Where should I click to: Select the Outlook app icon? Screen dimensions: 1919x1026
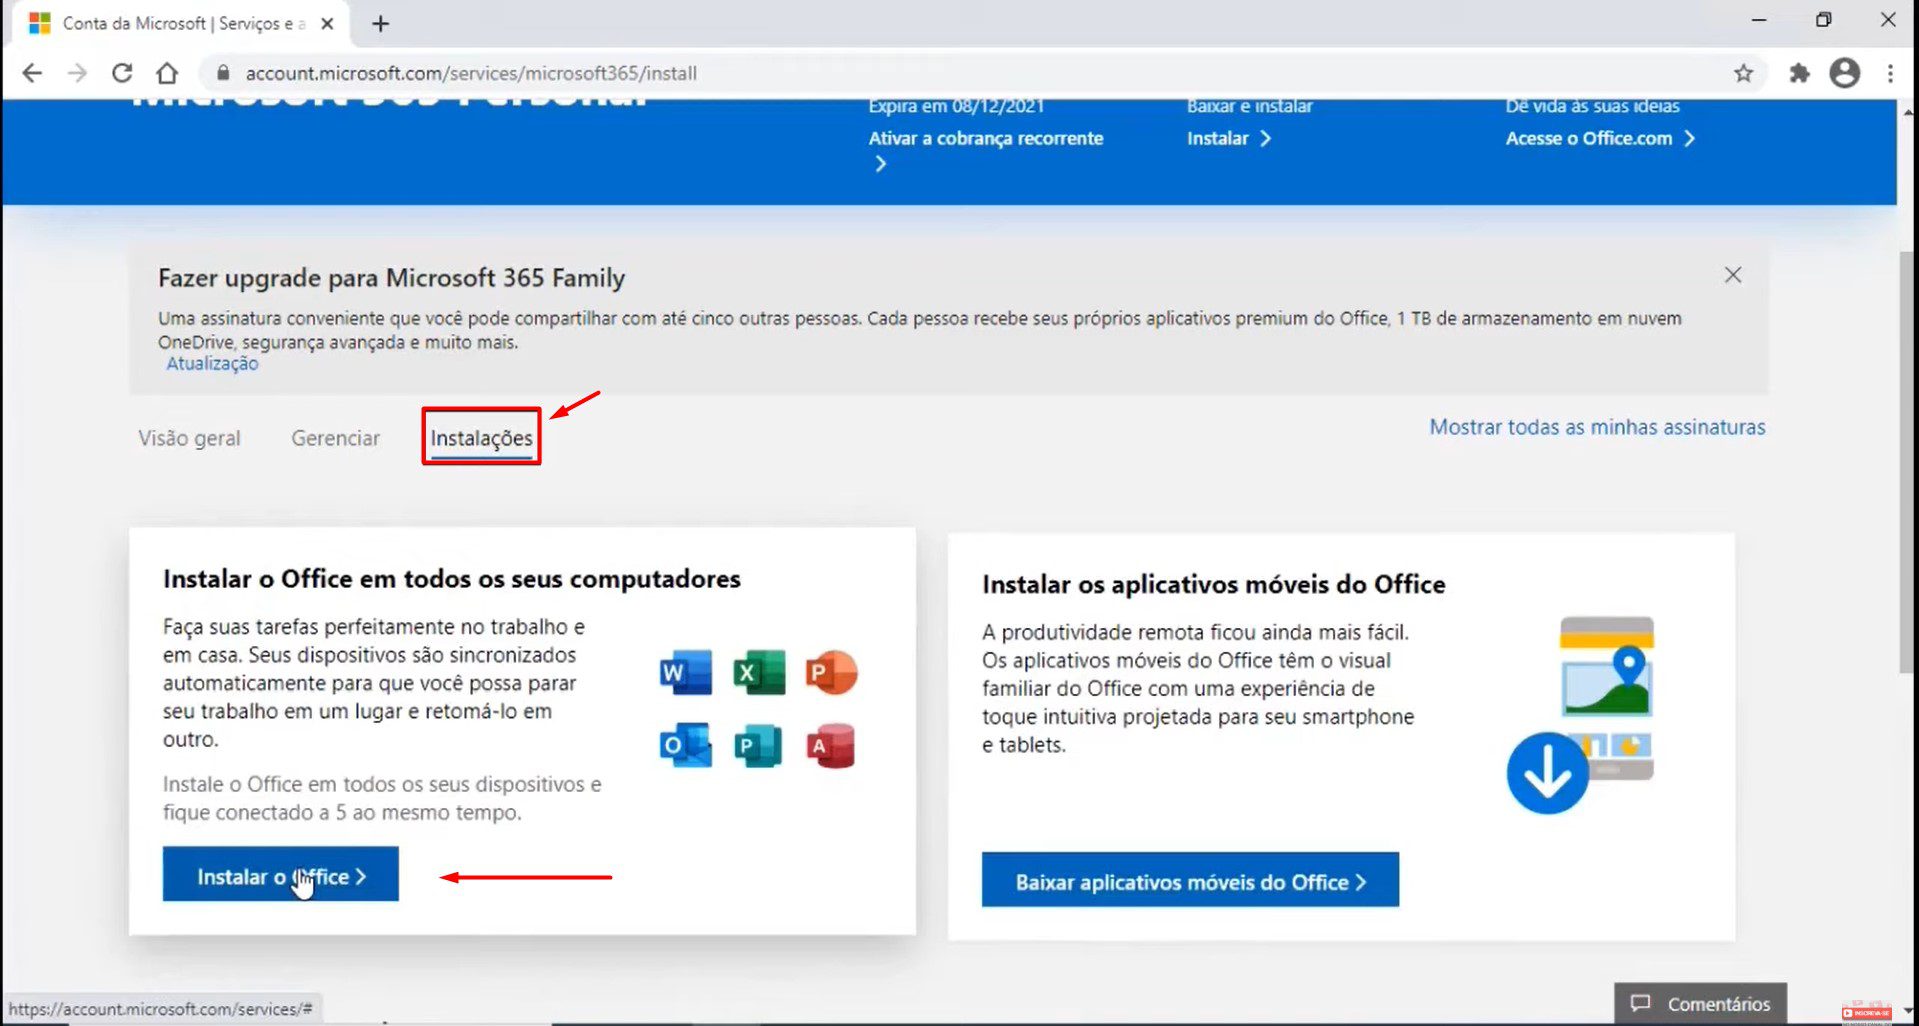(684, 745)
